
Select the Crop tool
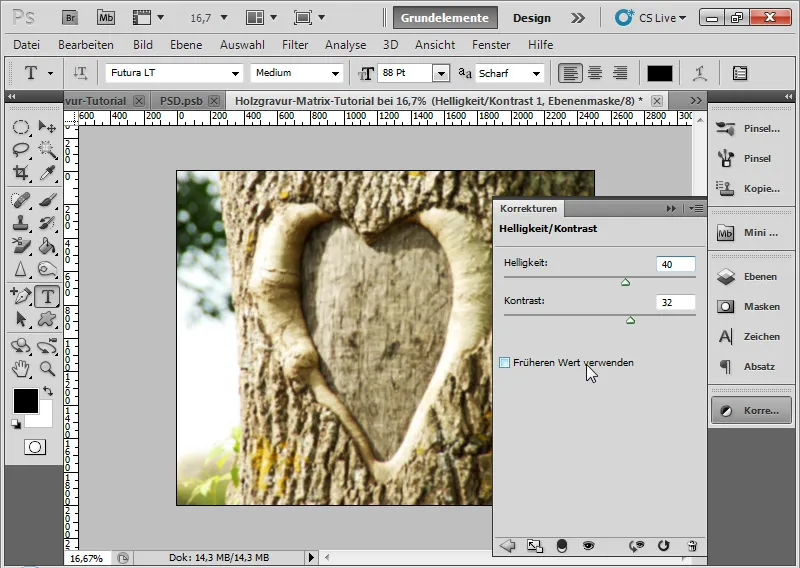click(20, 172)
